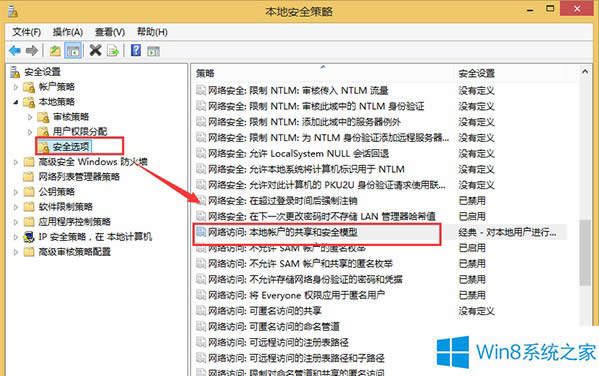
Task: Select policy 在下一次更改密码时不存储 LAN 管理器哈希值
Action: (x=322, y=216)
